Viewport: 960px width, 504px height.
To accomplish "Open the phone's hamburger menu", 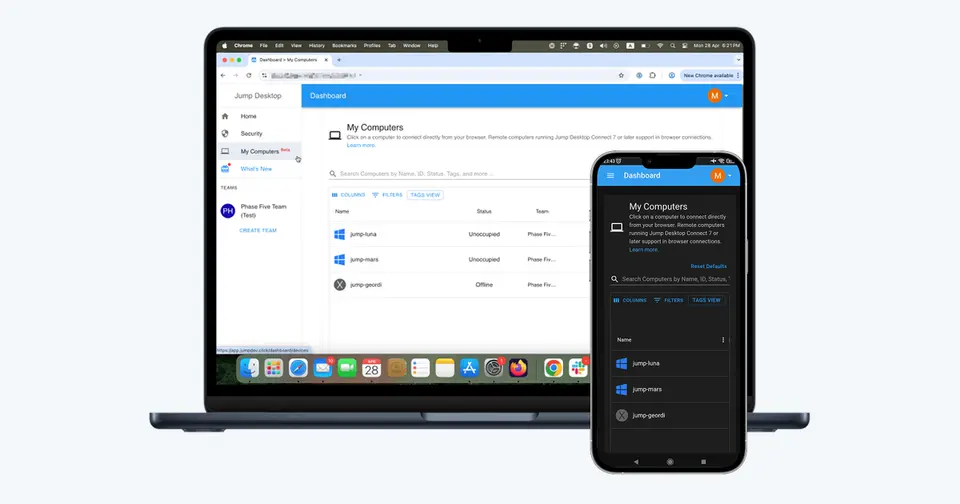I will coord(610,176).
